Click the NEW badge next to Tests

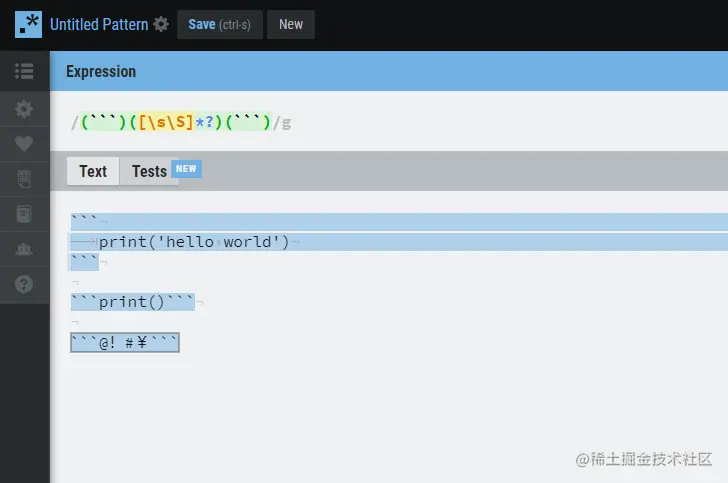tap(186, 169)
